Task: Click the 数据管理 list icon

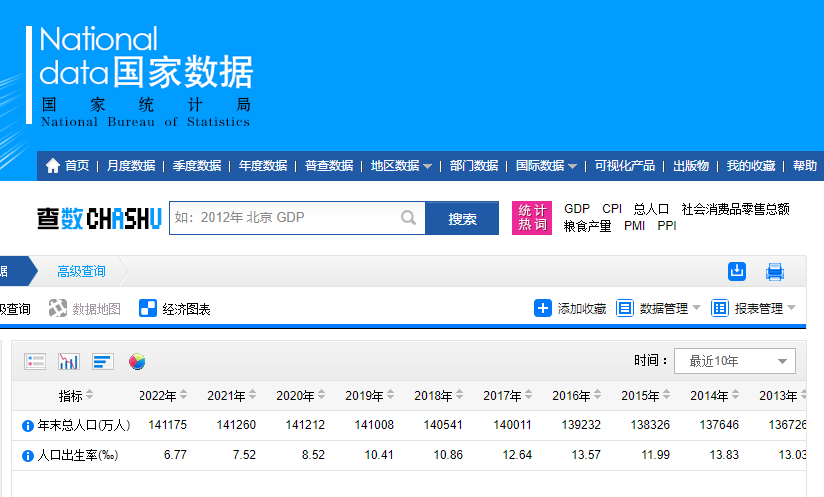Action: pyautogui.click(x=625, y=308)
